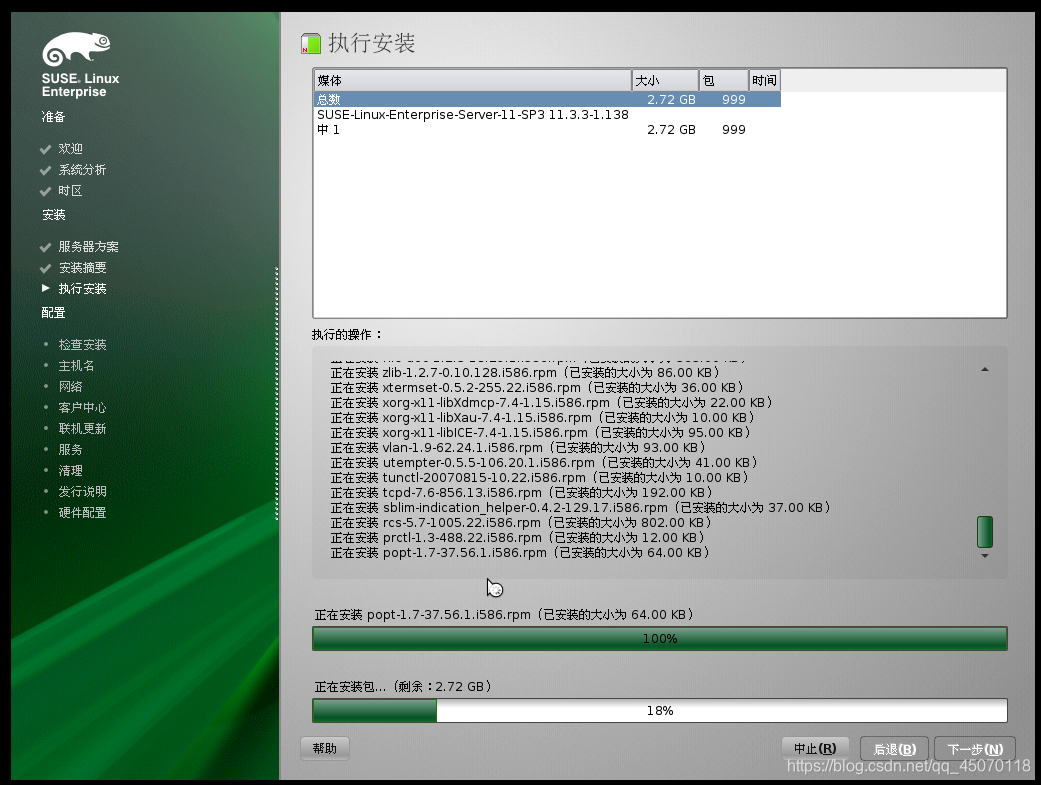
Task: Click the xtermset-0.5.2 log line
Action: pos(537,387)
